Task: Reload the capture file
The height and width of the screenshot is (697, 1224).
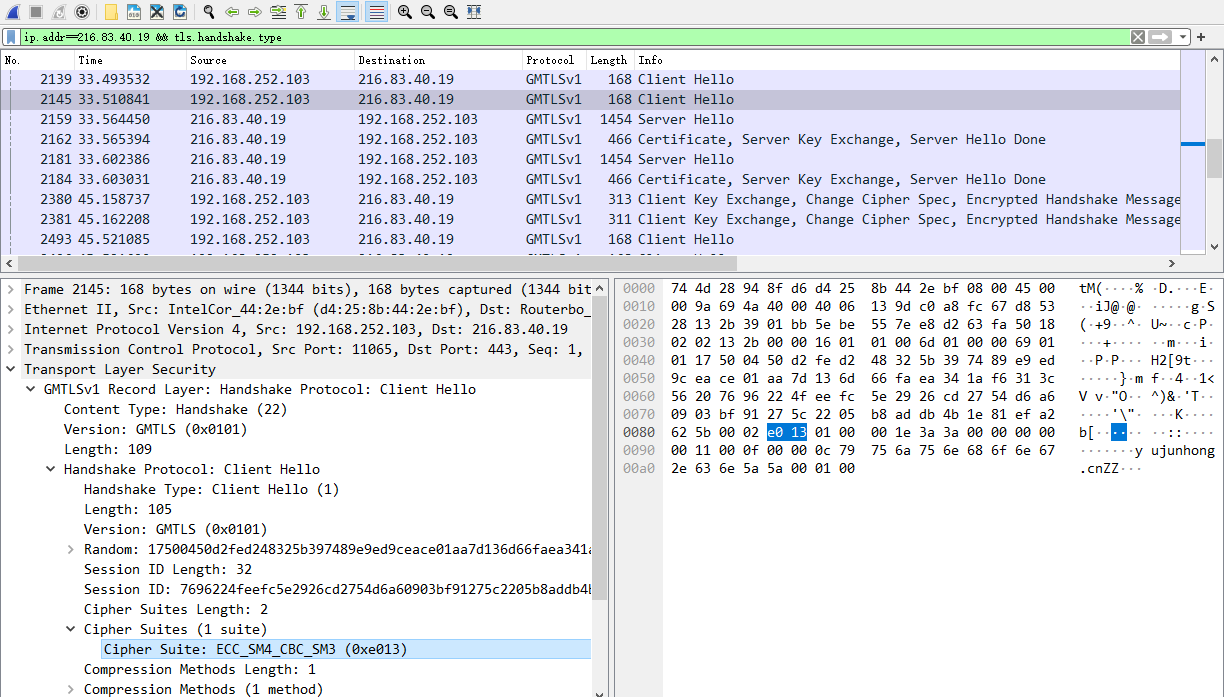Action: (180, 12)
